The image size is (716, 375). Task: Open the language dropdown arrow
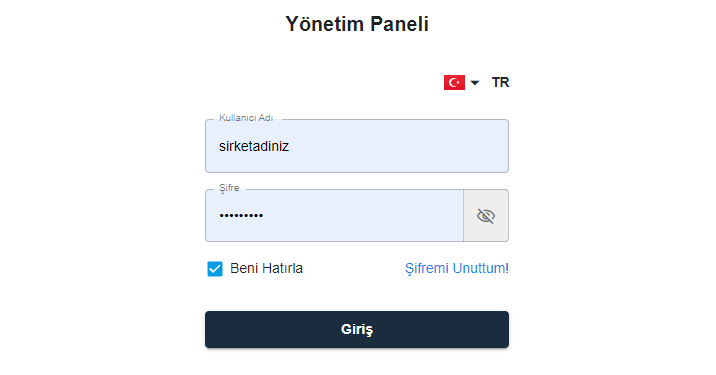click(475, 83)
